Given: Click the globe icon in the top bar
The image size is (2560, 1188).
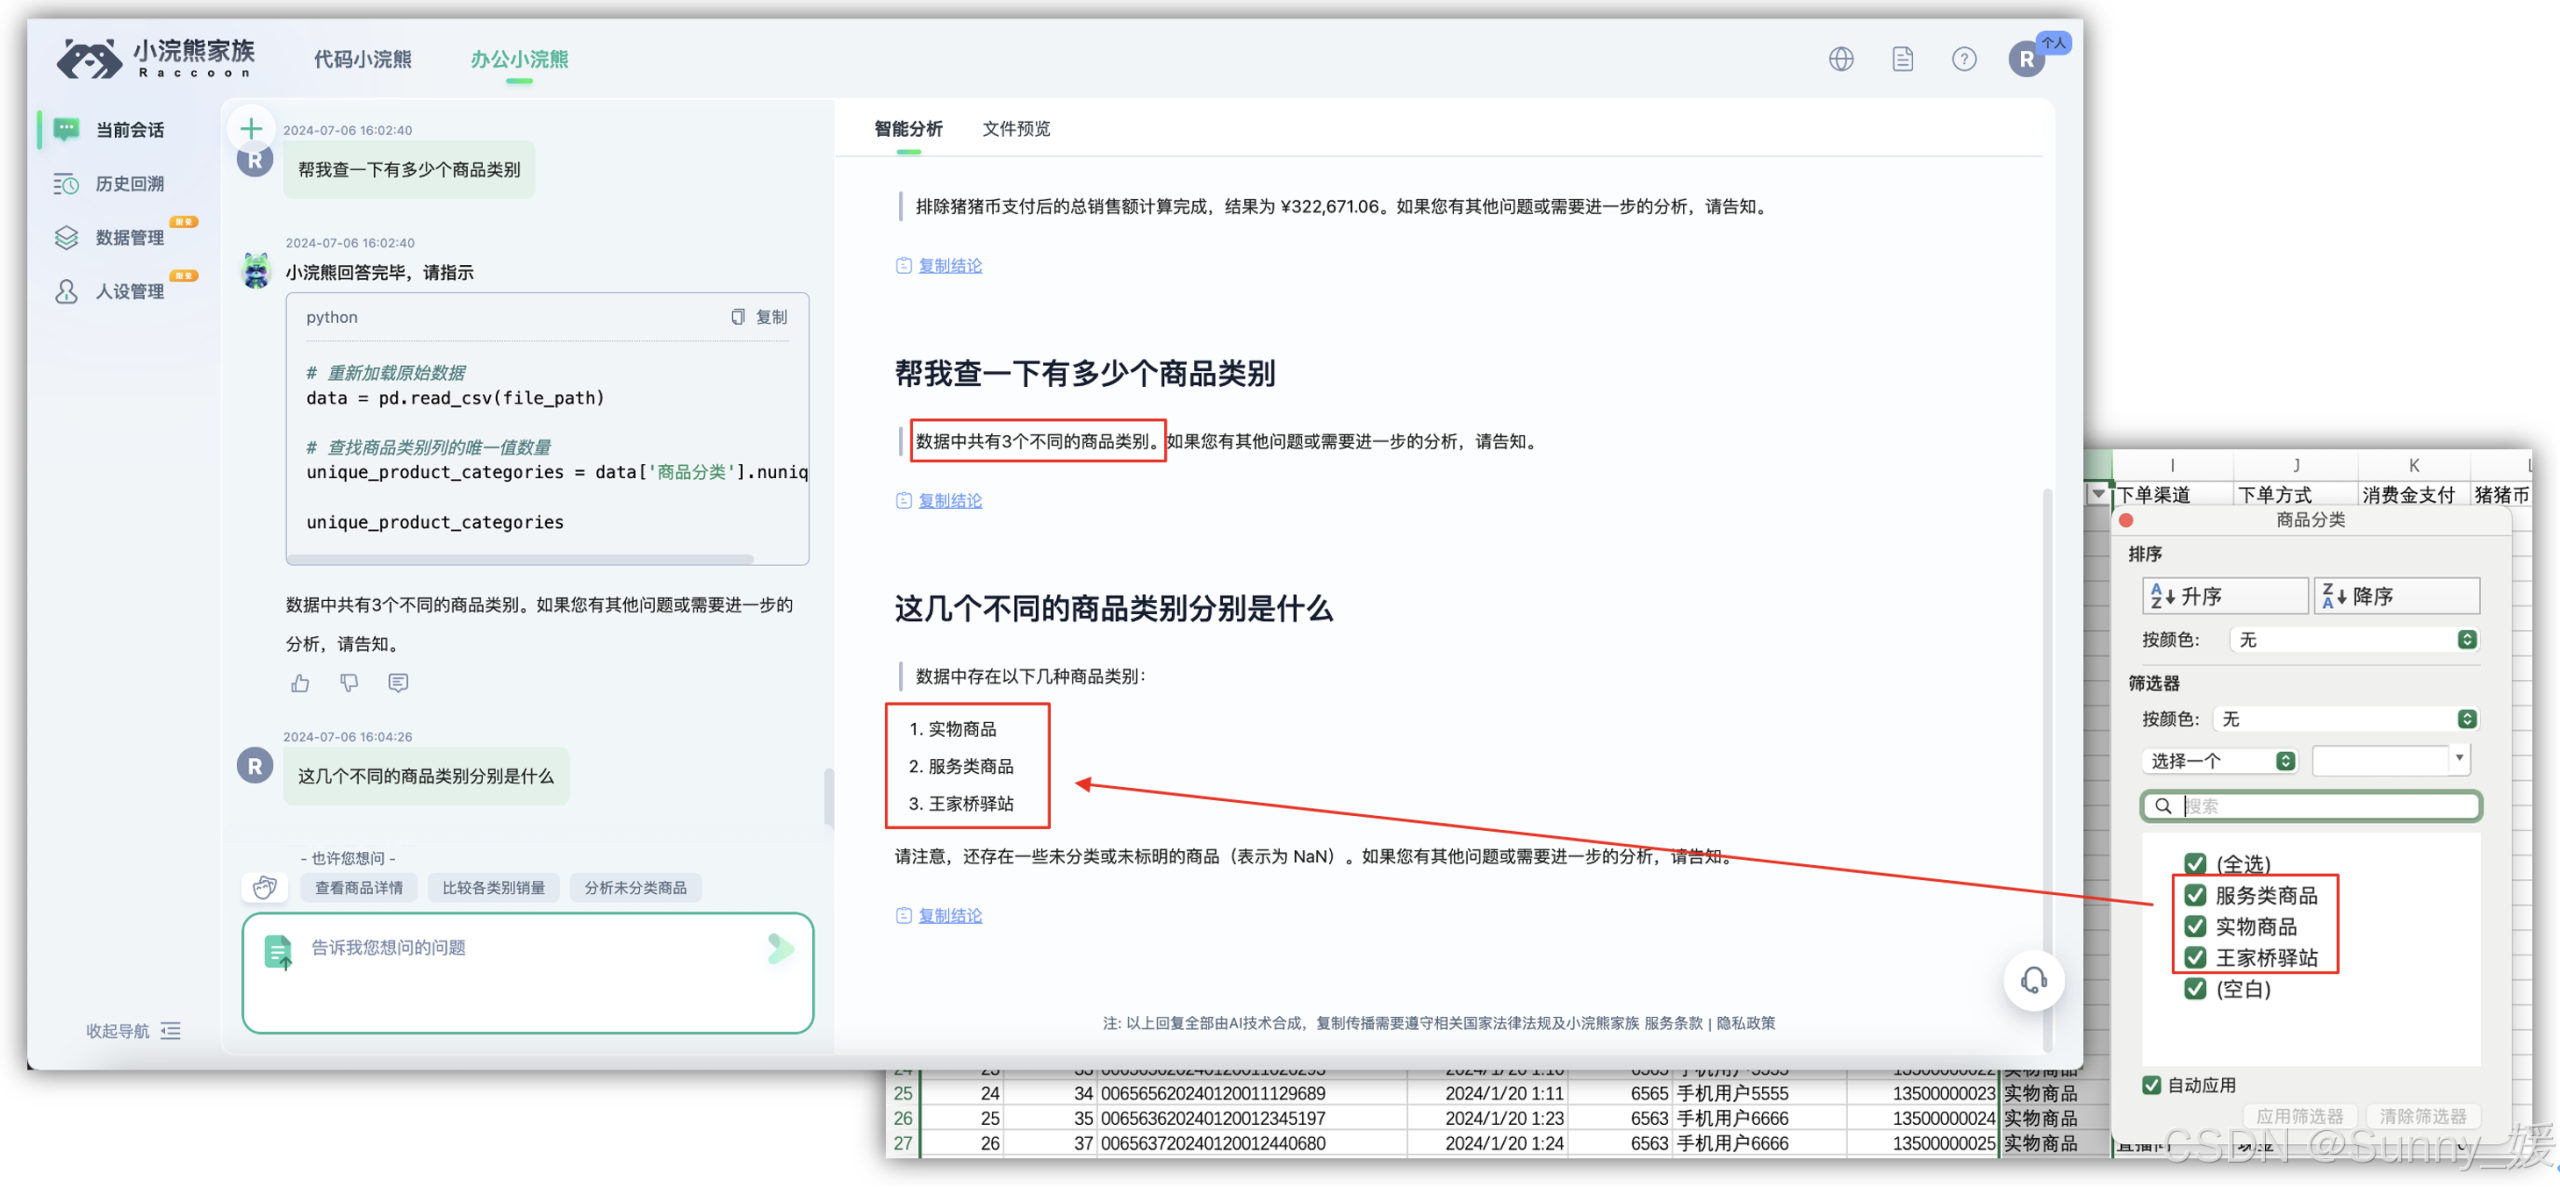Looking at the screenshot, I should [x=1841, y=58].
